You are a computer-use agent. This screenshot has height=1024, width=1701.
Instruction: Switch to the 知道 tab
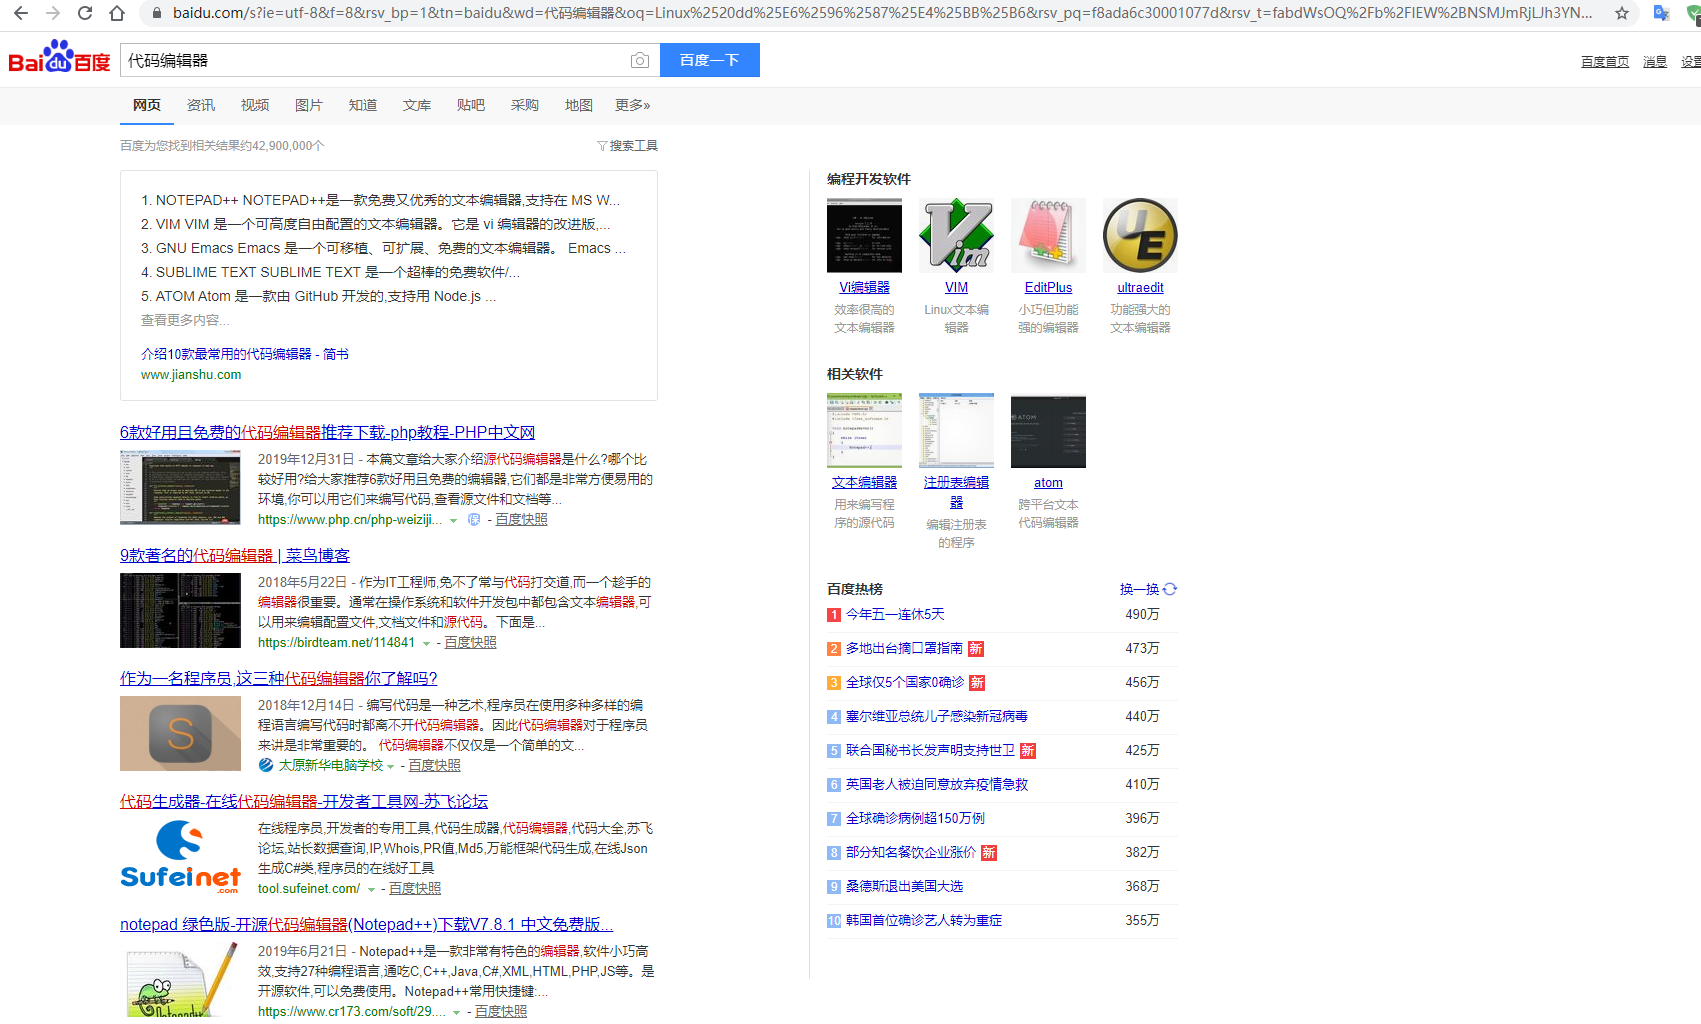click(363, 105)
